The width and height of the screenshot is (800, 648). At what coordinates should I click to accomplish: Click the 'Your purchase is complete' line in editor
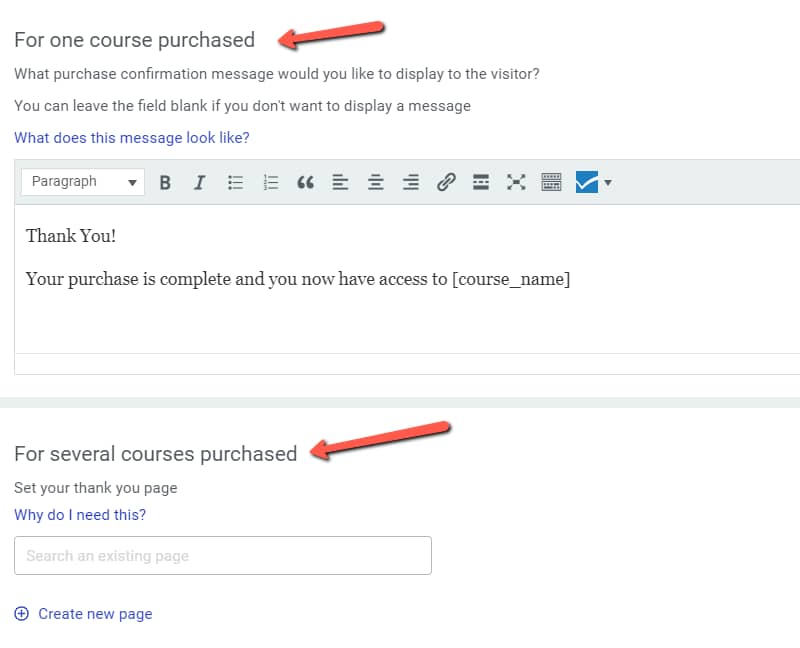298,279
